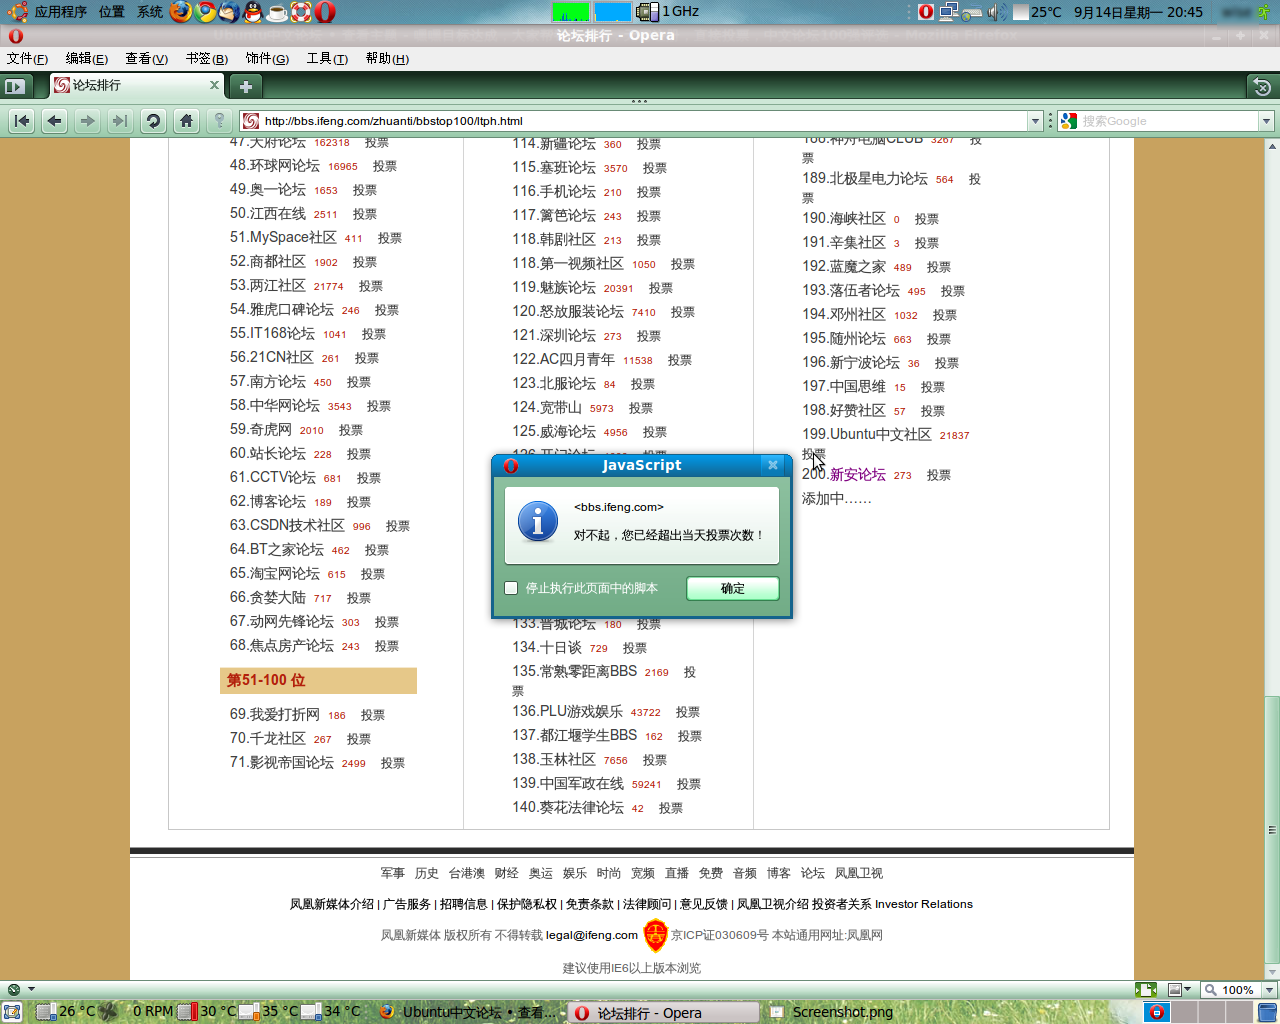Open the closed tabs trash icon
This screenshot has height=1024, width=1280.
pos(1262,87)
